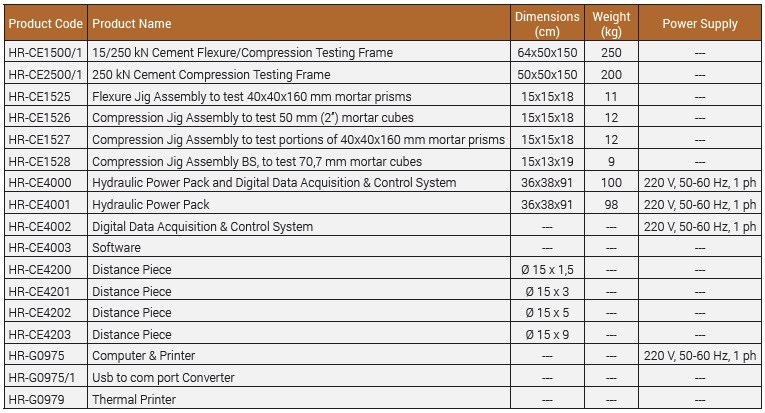This screenshot has height=413, width=765.
Task: Select the Dimensions (cm) header cell
Action: pyautogui.click(x=547, y=23)
